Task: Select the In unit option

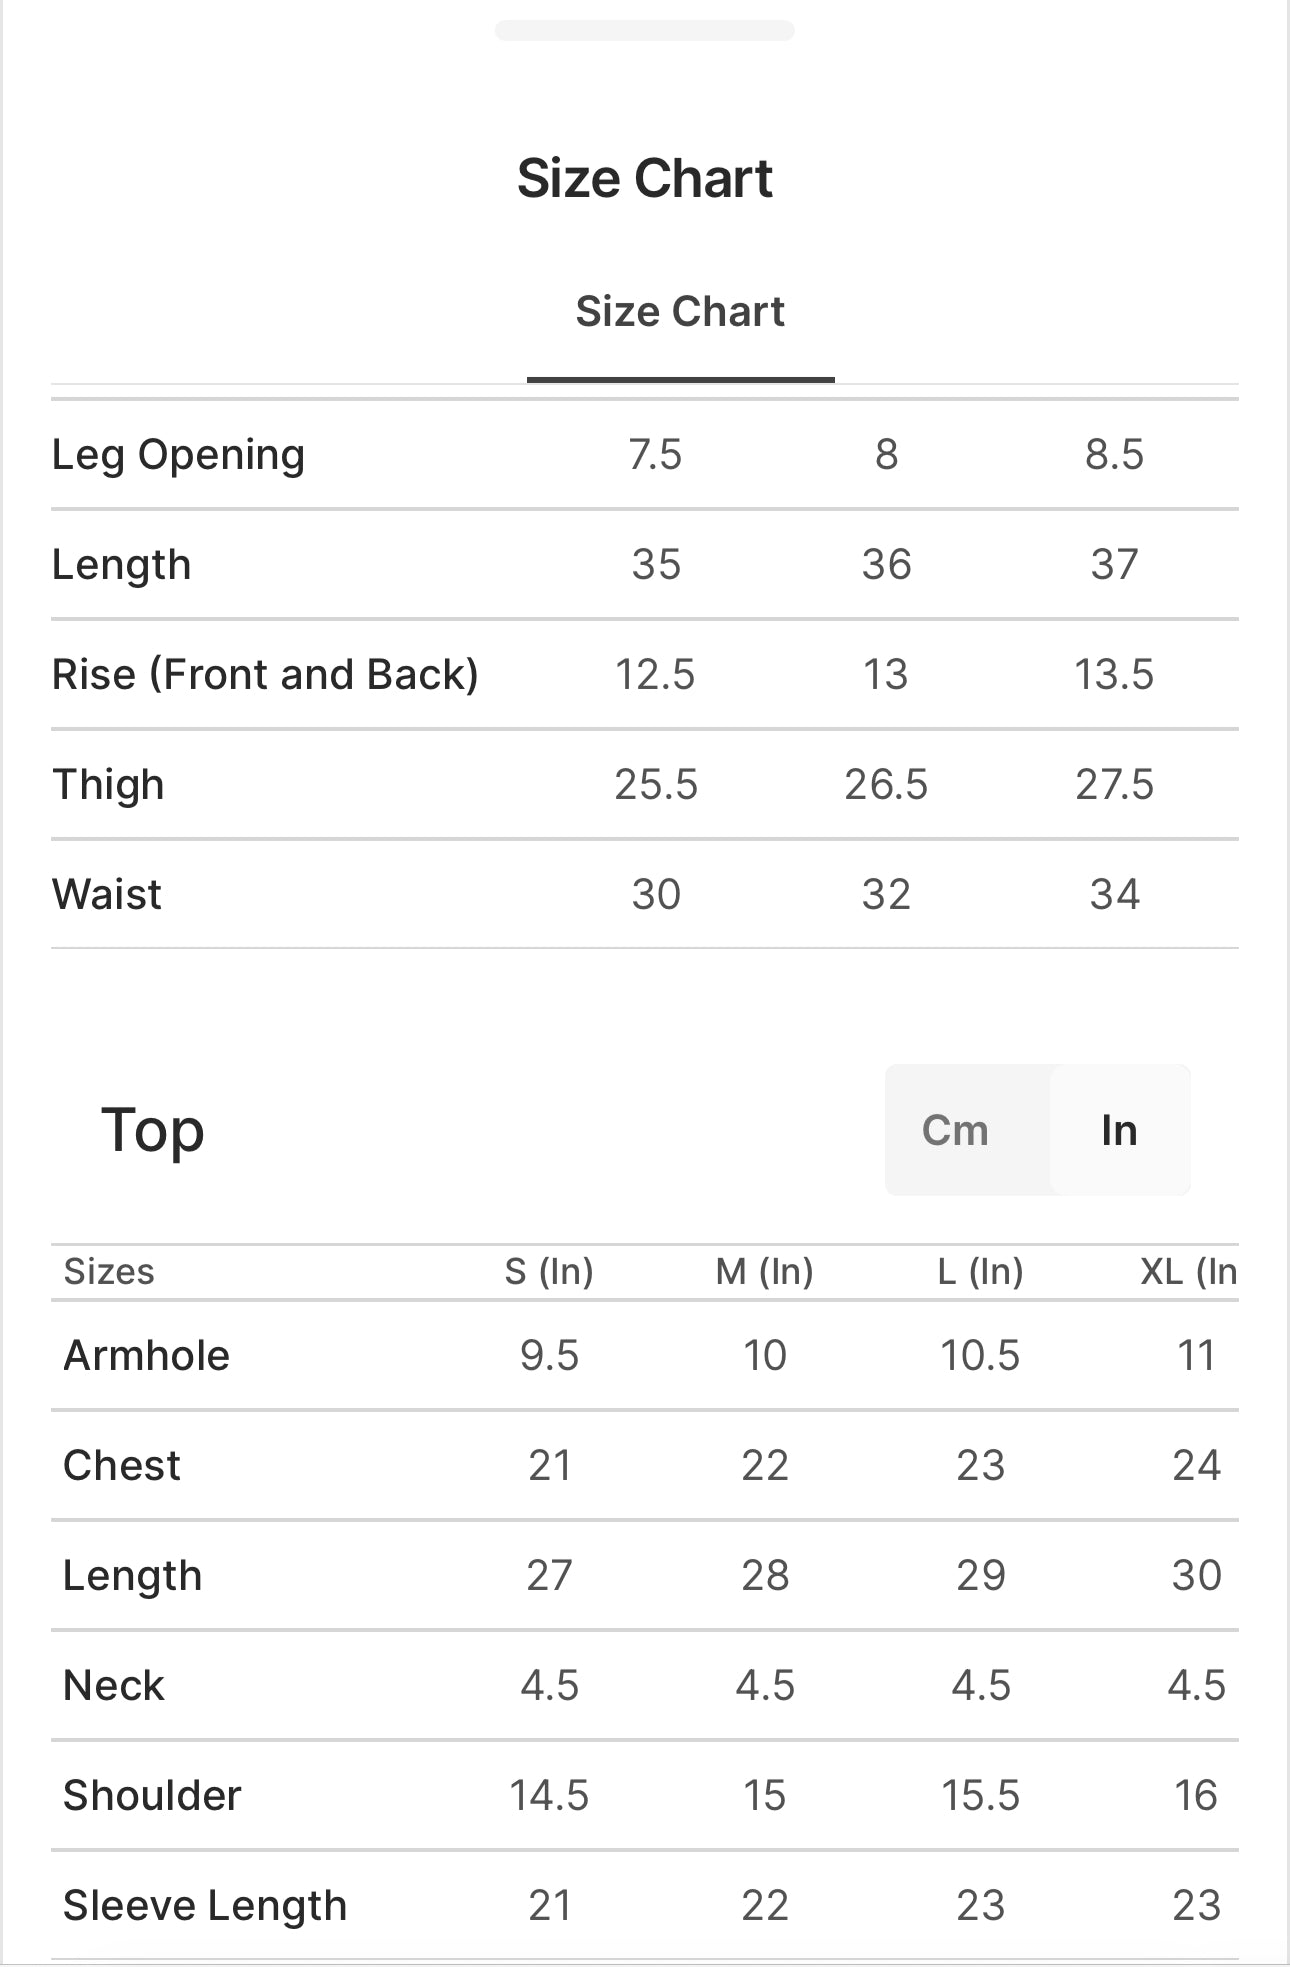Action: pos(1119,1131)
